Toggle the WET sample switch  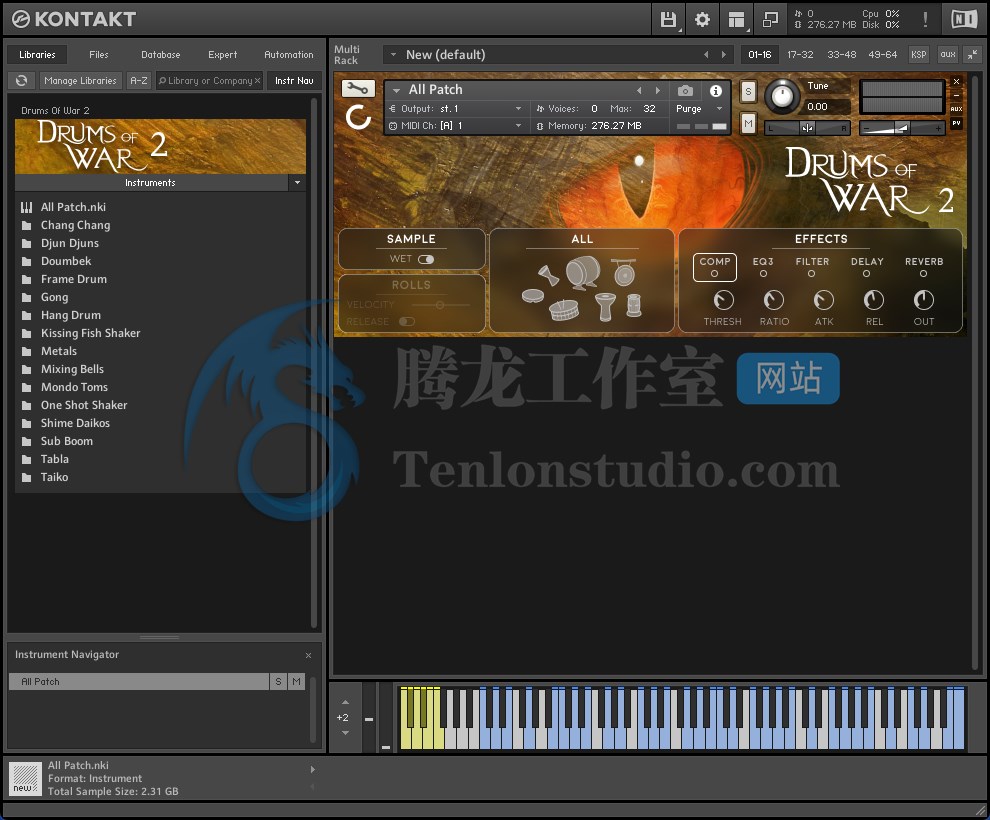(426, 259)
